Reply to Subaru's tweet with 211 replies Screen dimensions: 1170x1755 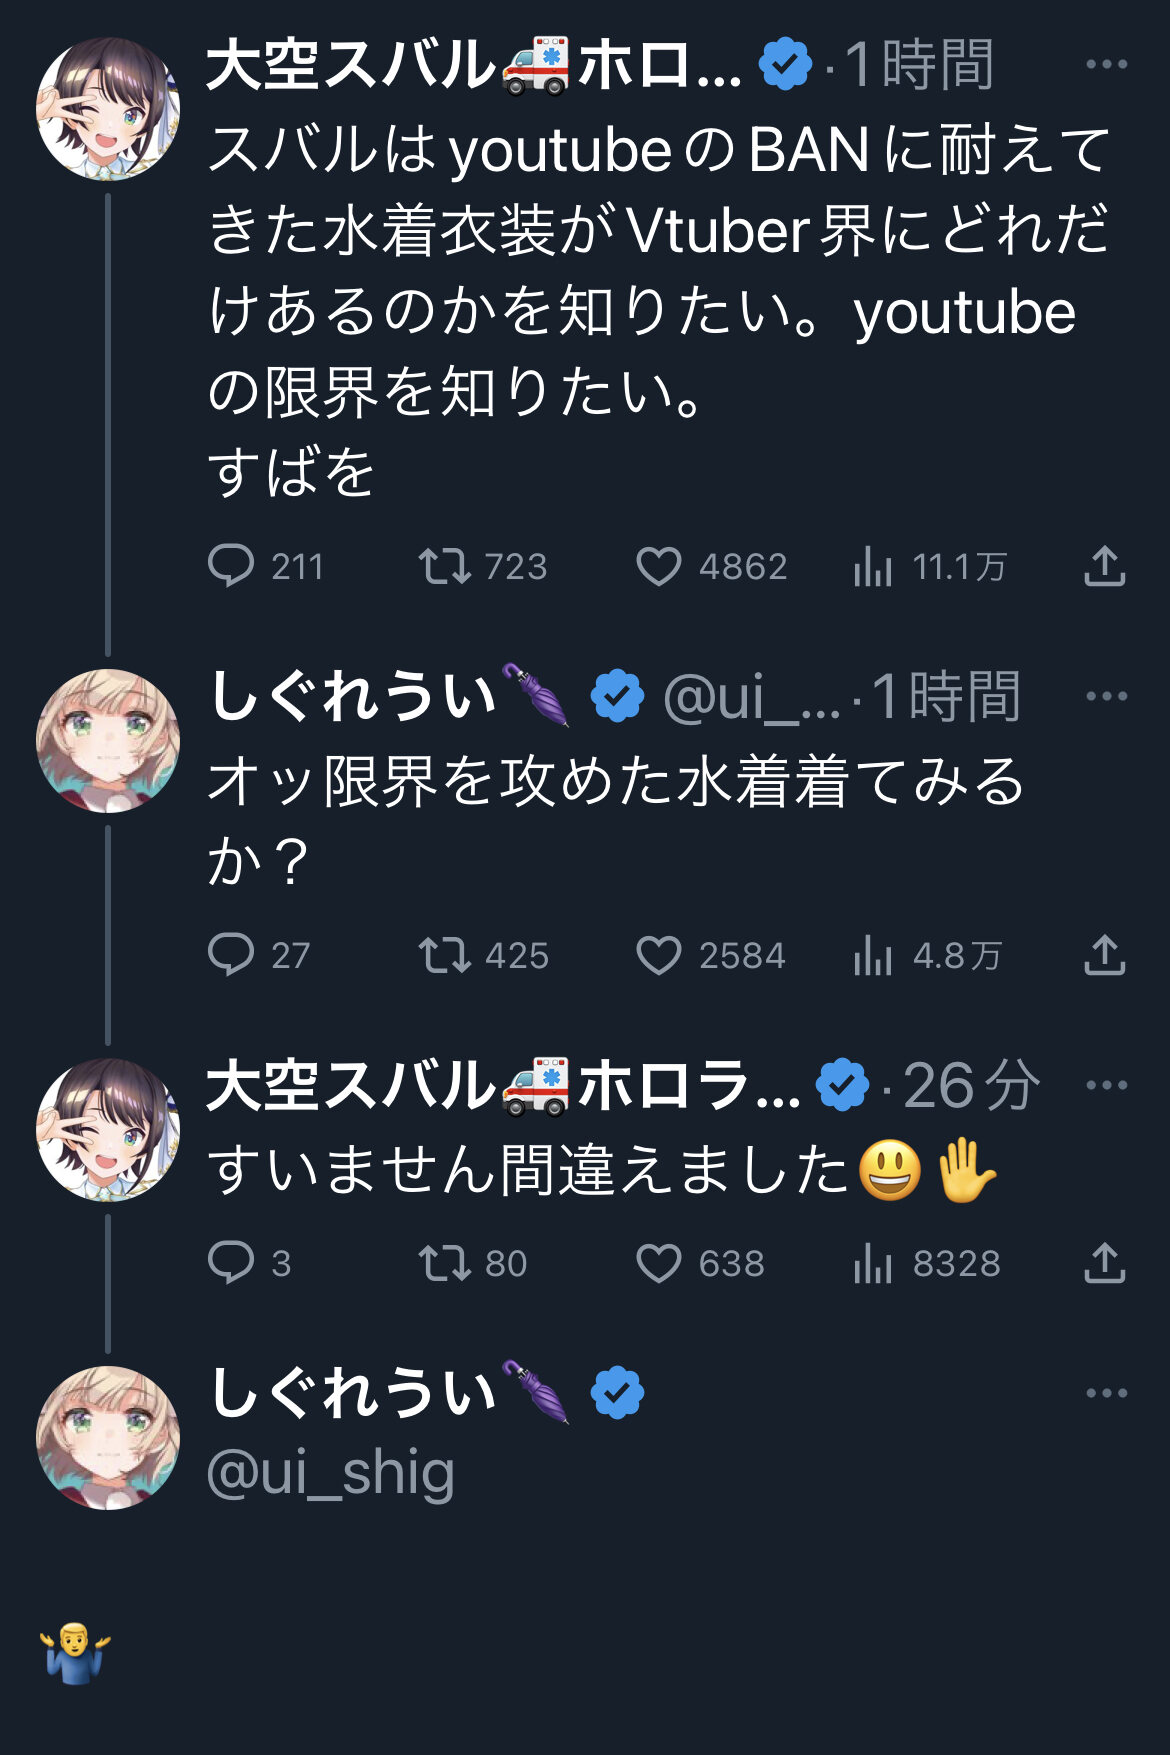(231, 566)
